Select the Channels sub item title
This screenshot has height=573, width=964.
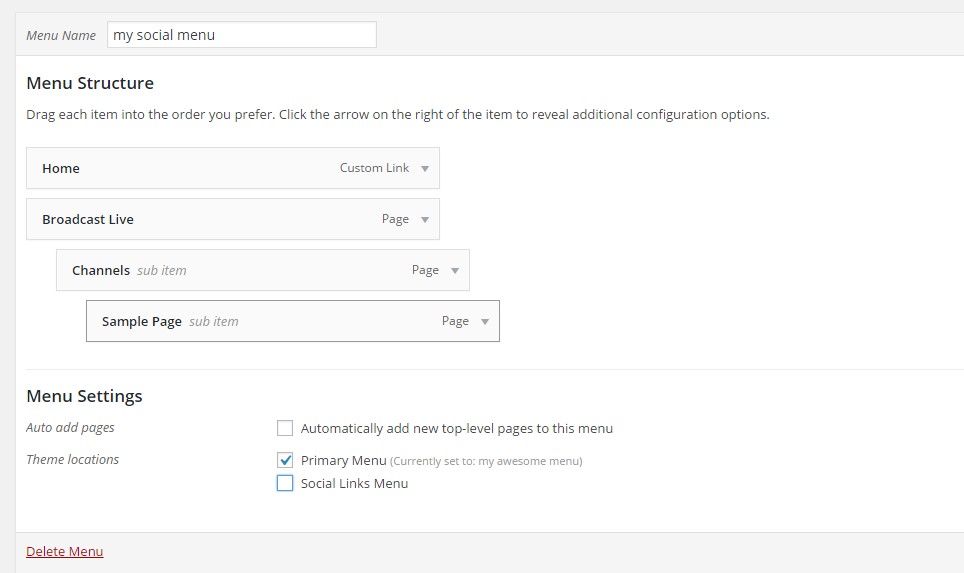point(101,271)
